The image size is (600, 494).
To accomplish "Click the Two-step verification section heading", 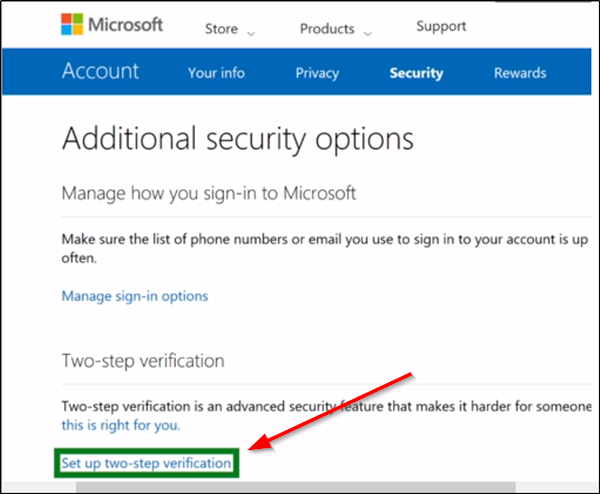I will pyautogui.click(x=143, y=360).
